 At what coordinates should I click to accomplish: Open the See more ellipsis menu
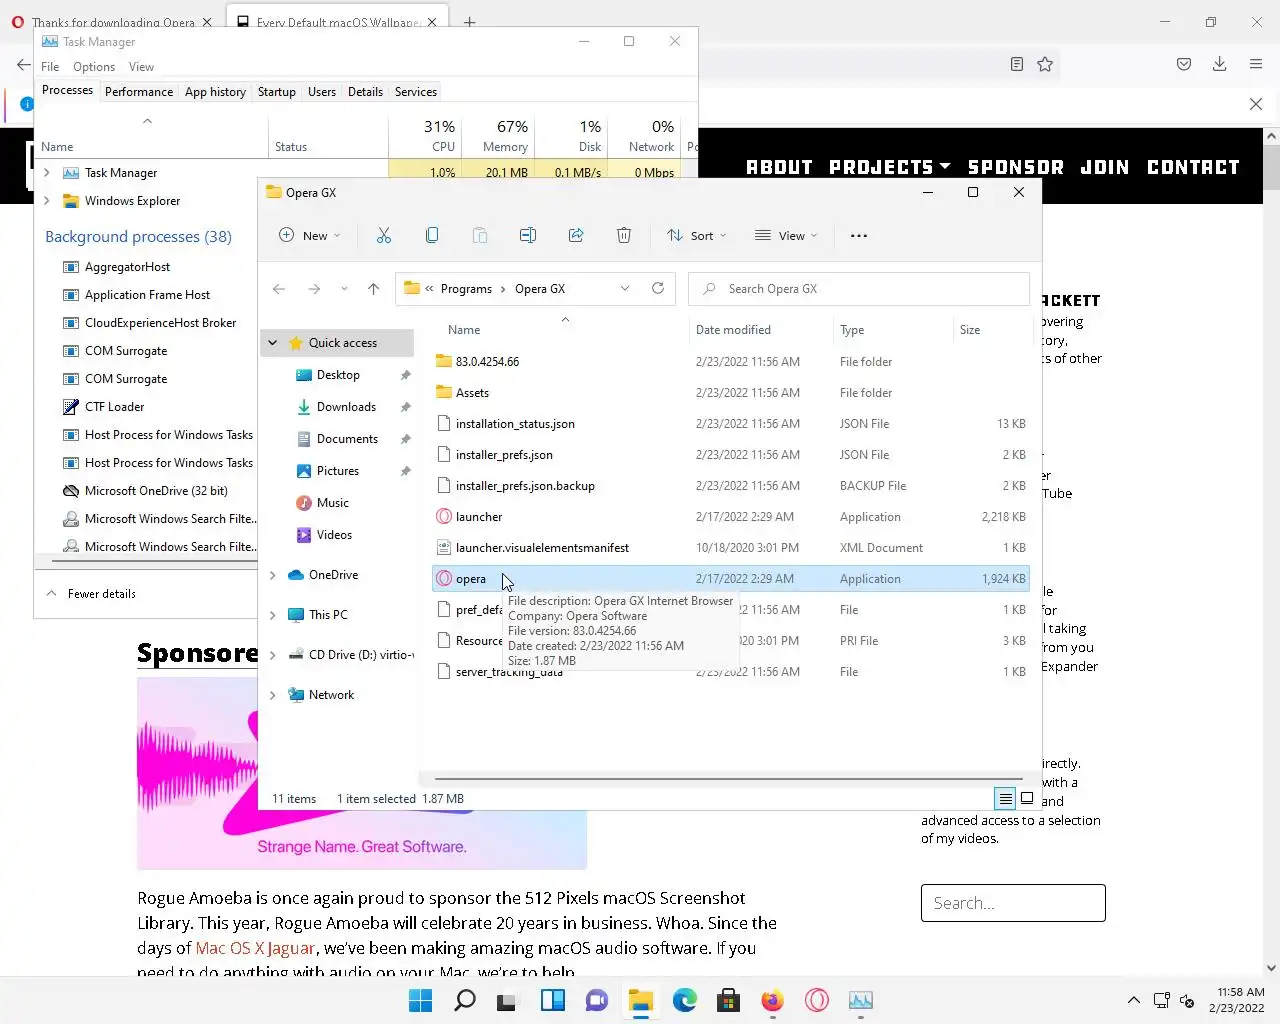pyautogui.click(x=859, y=236)
